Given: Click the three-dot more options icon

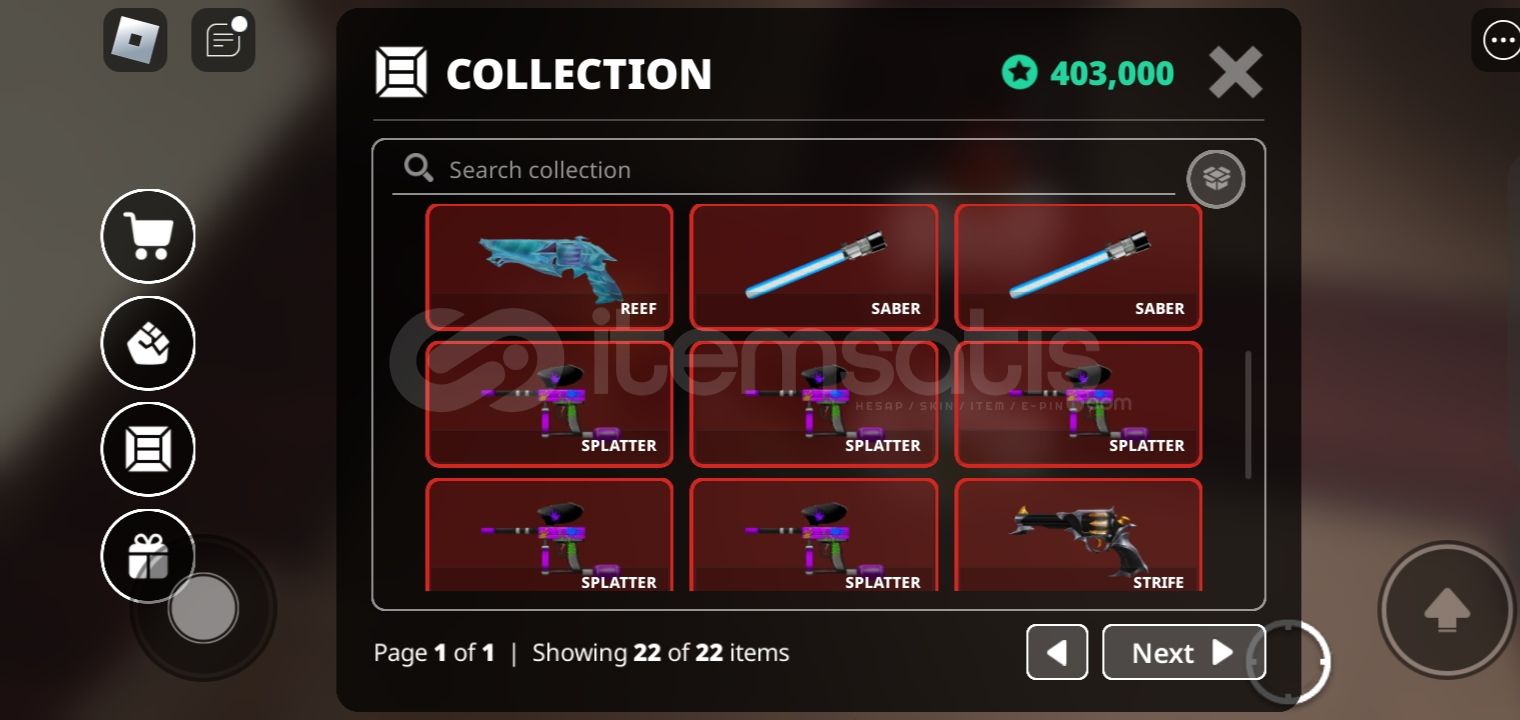Looking at the screenshot, I should pos(1501,41).
